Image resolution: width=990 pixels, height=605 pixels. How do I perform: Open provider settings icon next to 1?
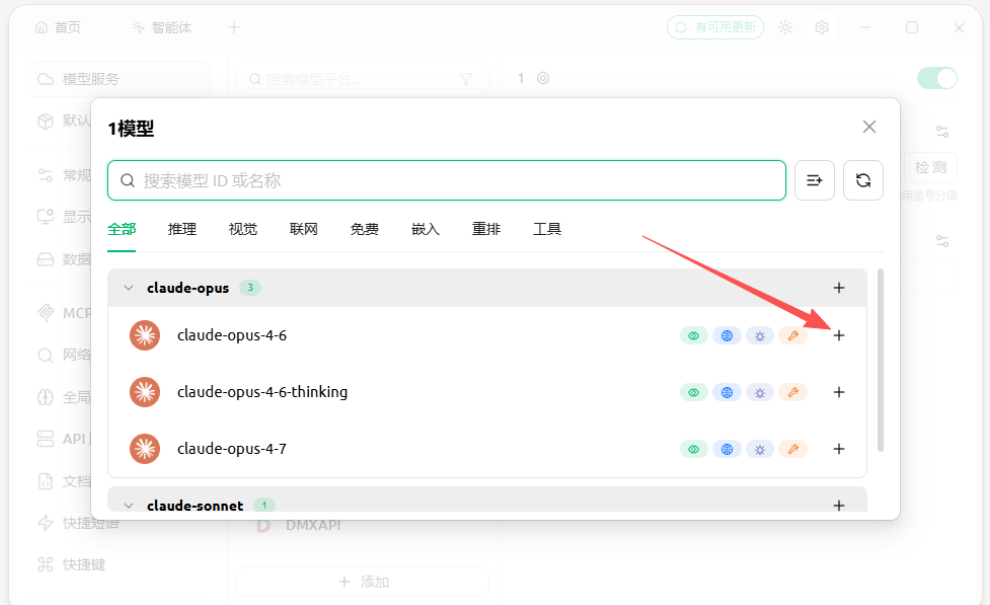point(543,78)
